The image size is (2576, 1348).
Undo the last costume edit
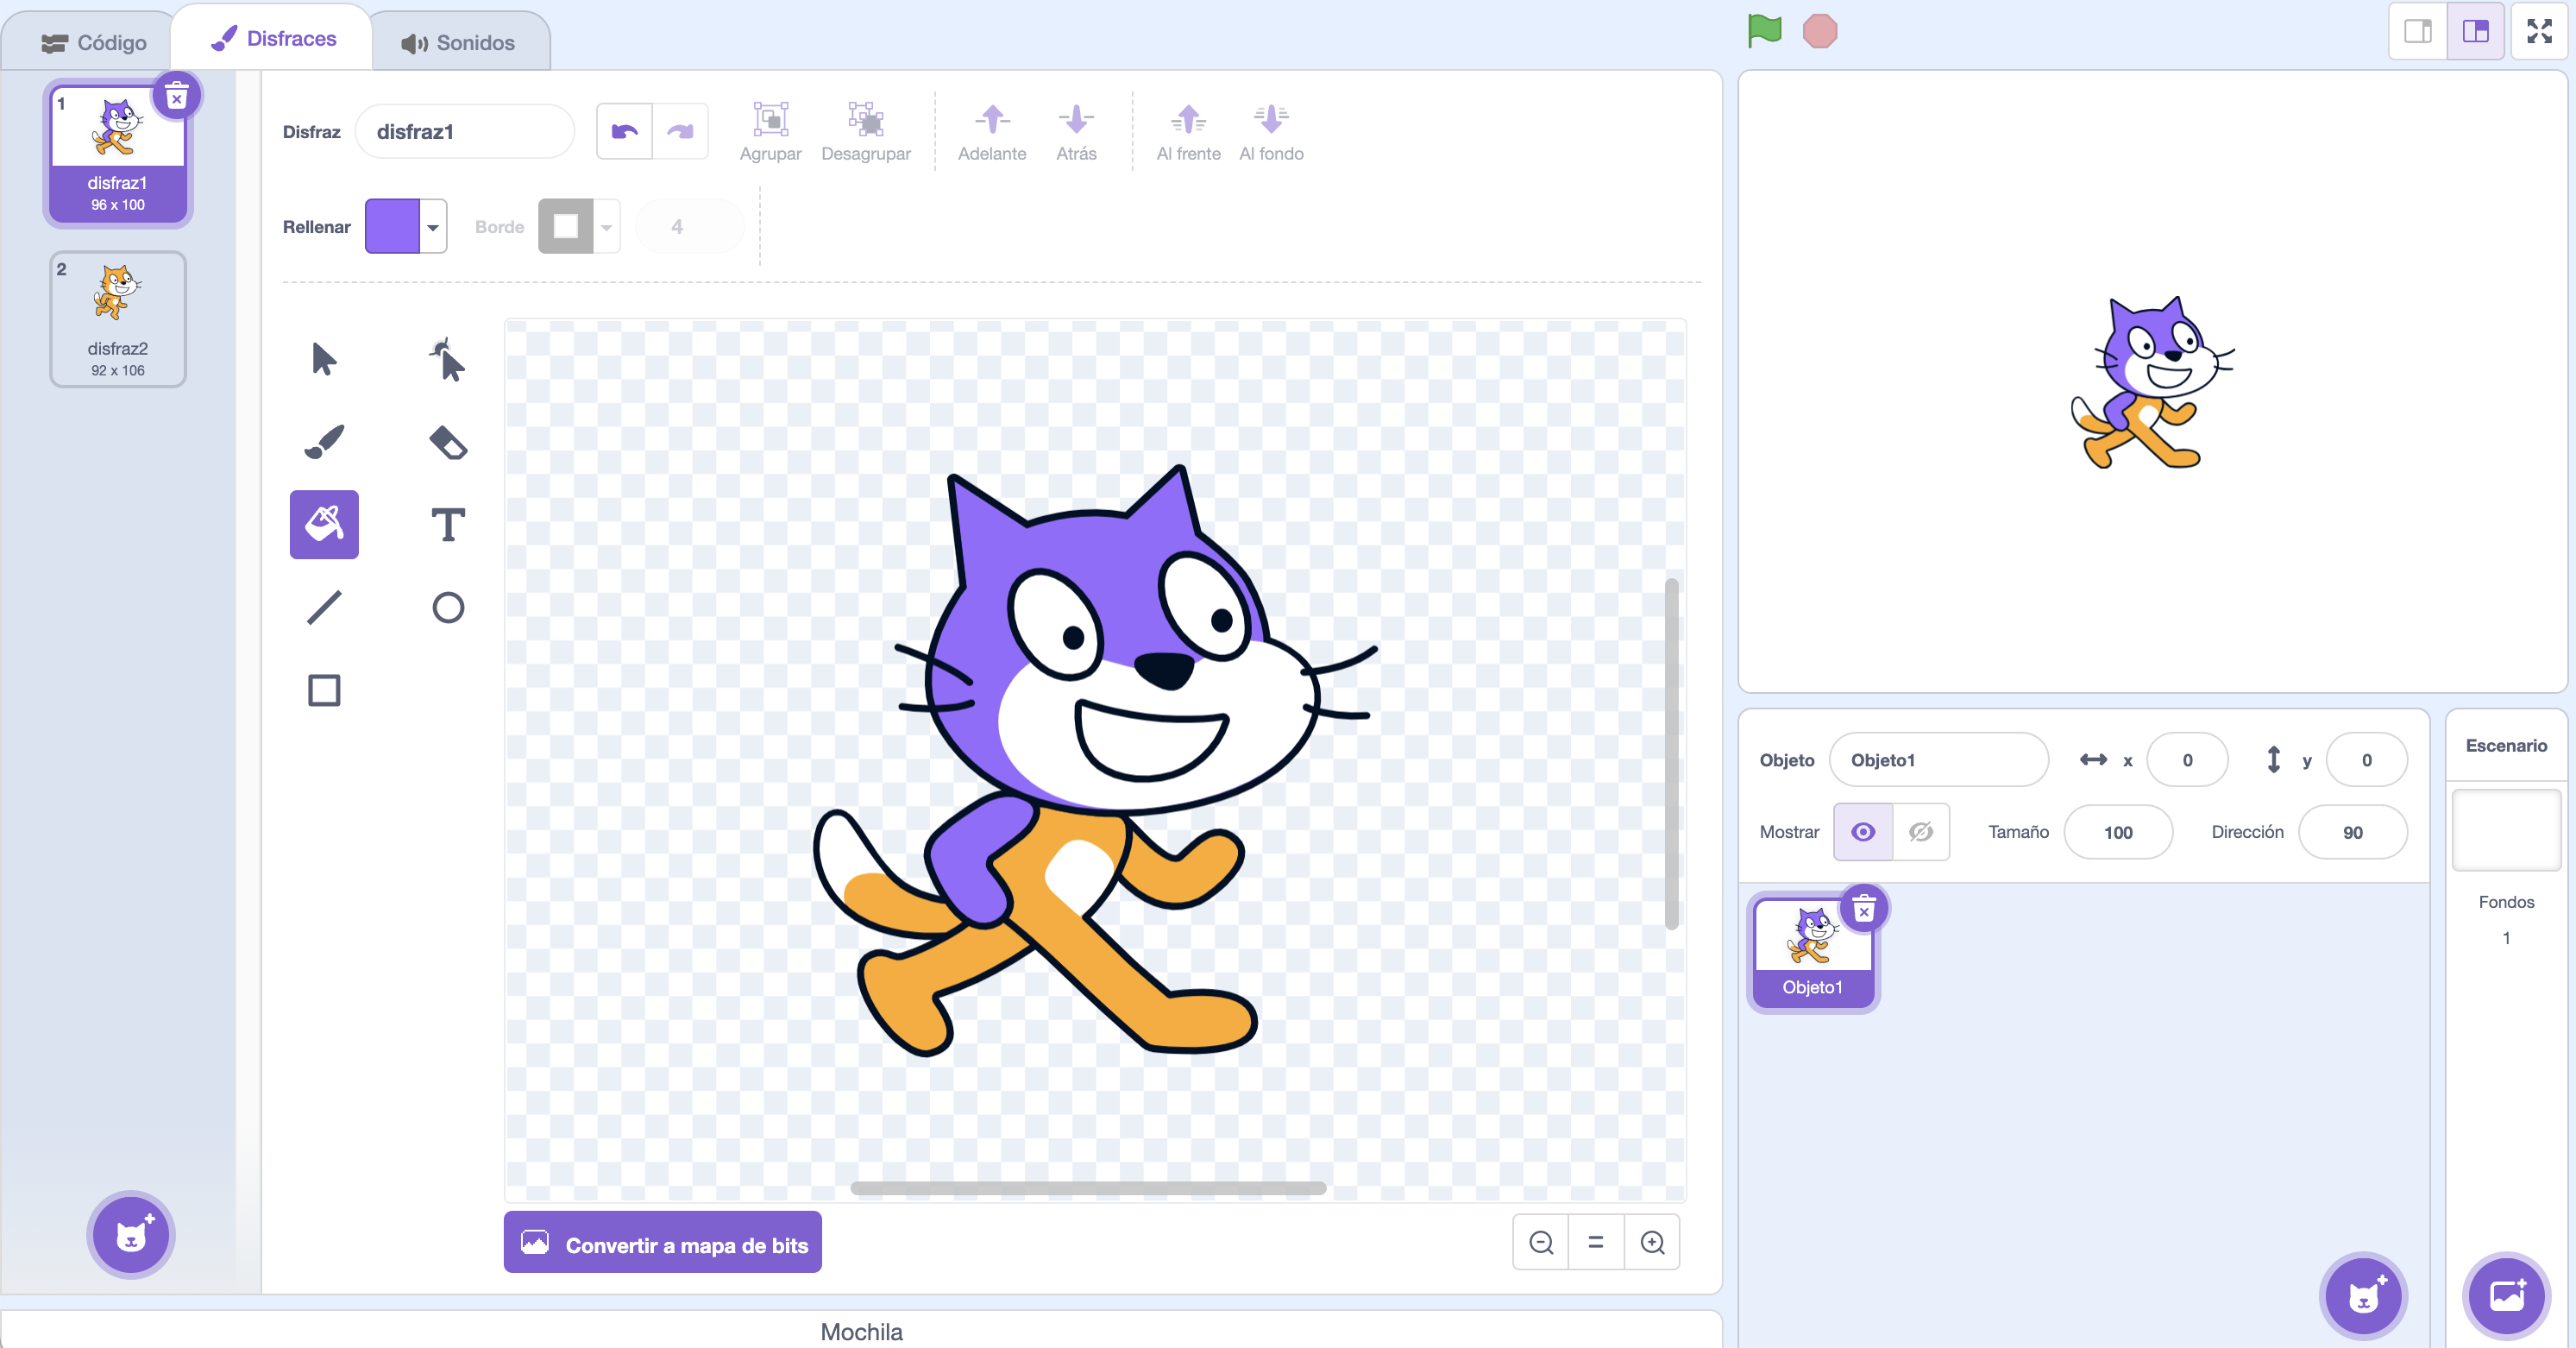(x=625, y=131)
